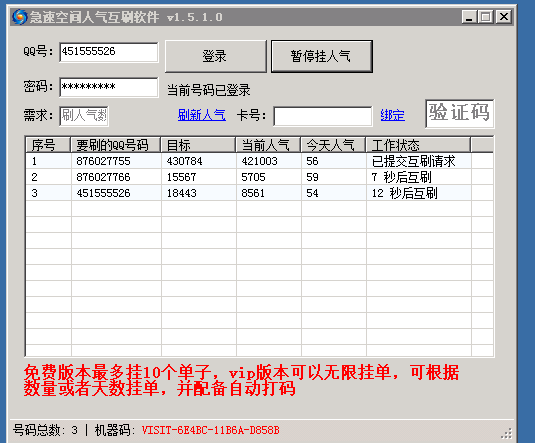
Task: Maximize the window
Action: point(486,17)
